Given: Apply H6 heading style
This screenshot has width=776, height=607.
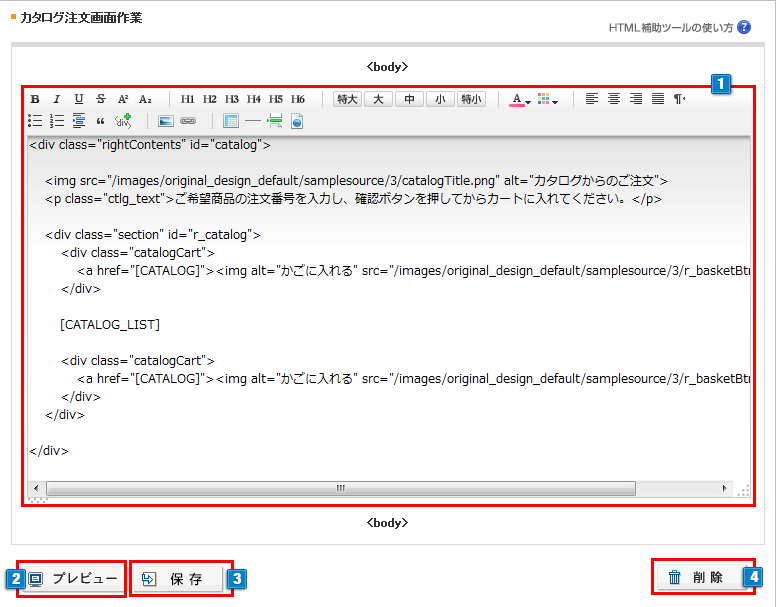Looking at the screenshot, I should [298, 99].
